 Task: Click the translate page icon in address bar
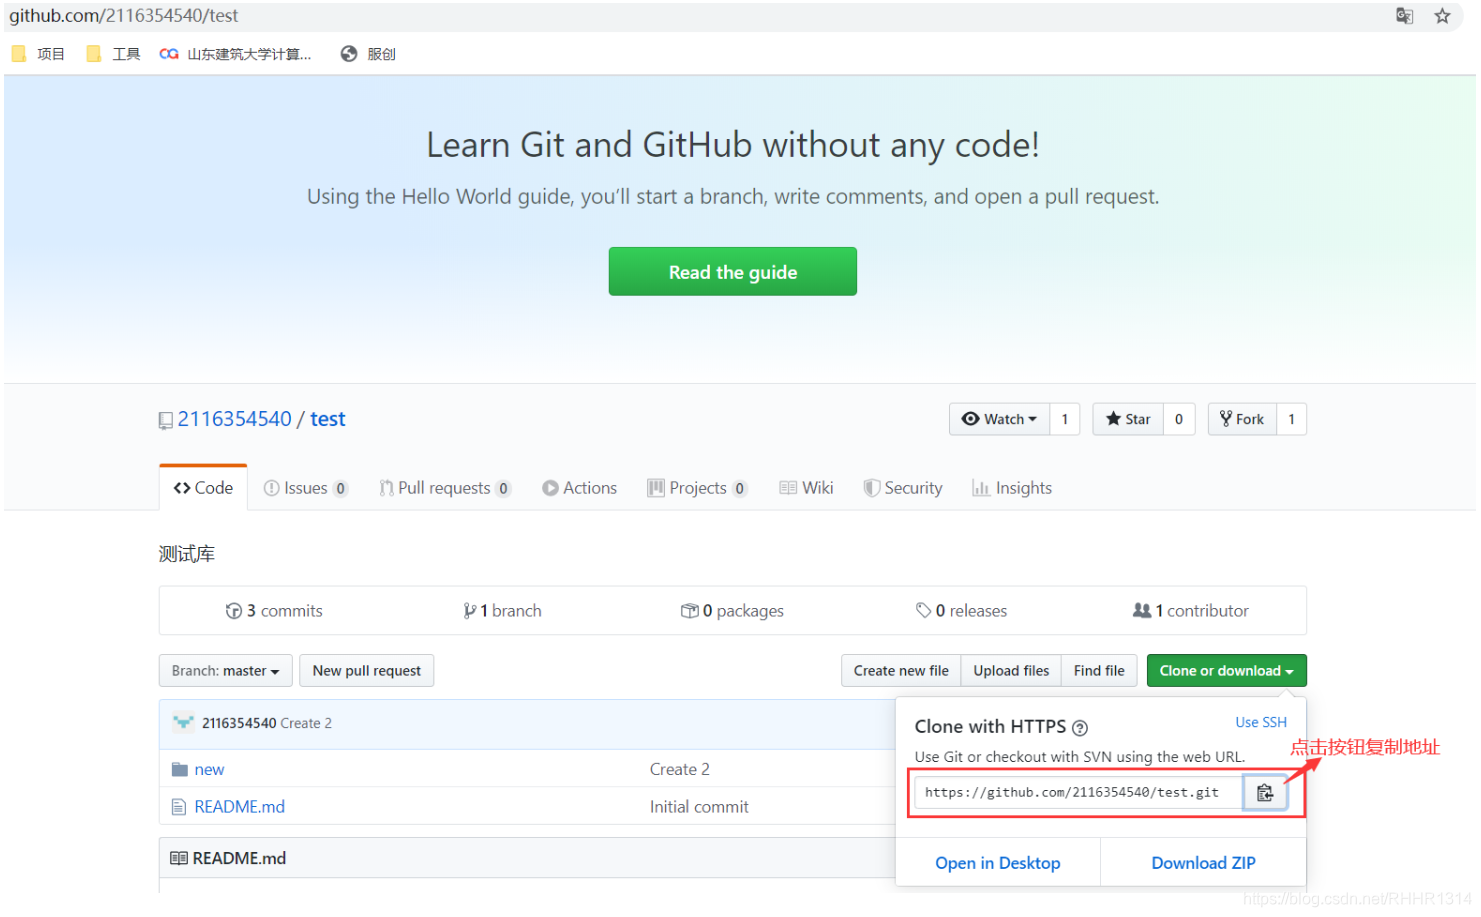[1404, 16]
